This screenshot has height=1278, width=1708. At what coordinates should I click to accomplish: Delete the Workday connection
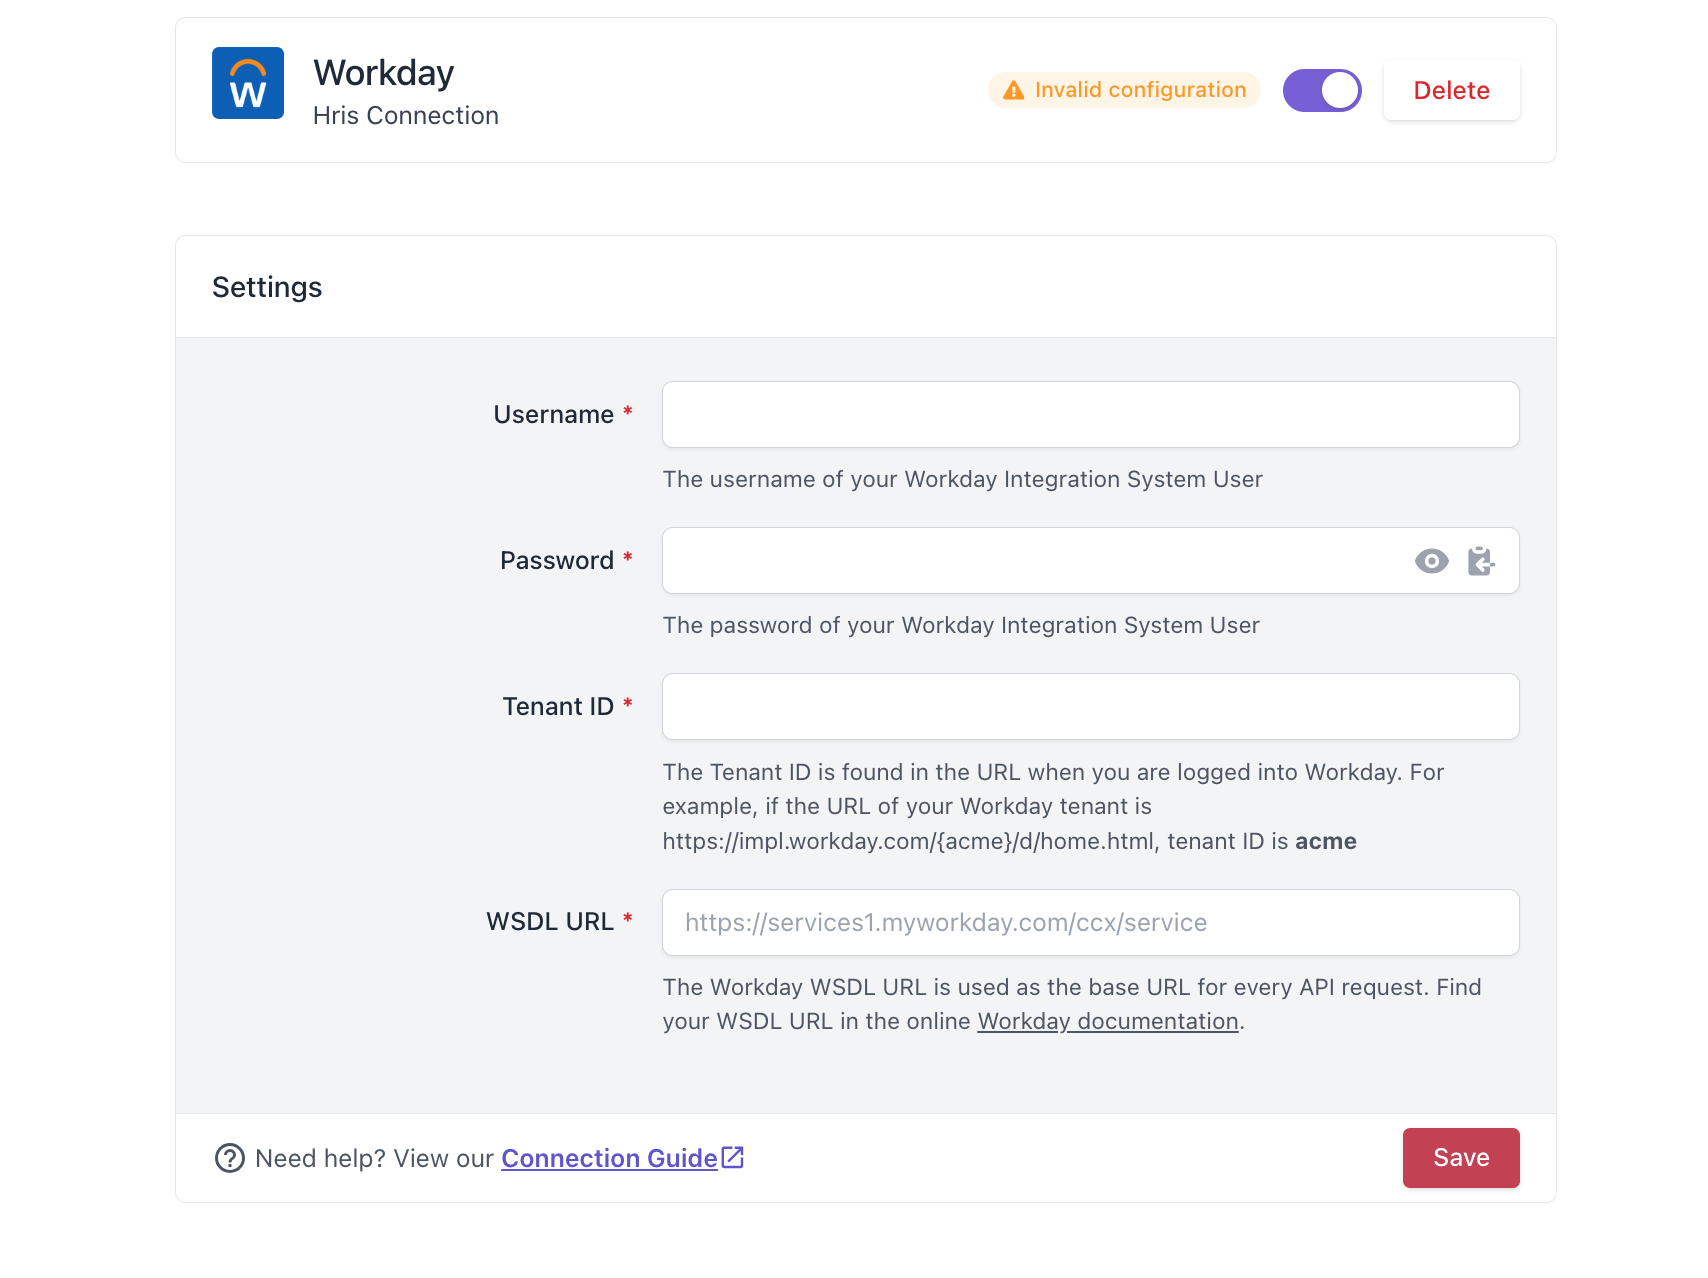(1451, 90)
